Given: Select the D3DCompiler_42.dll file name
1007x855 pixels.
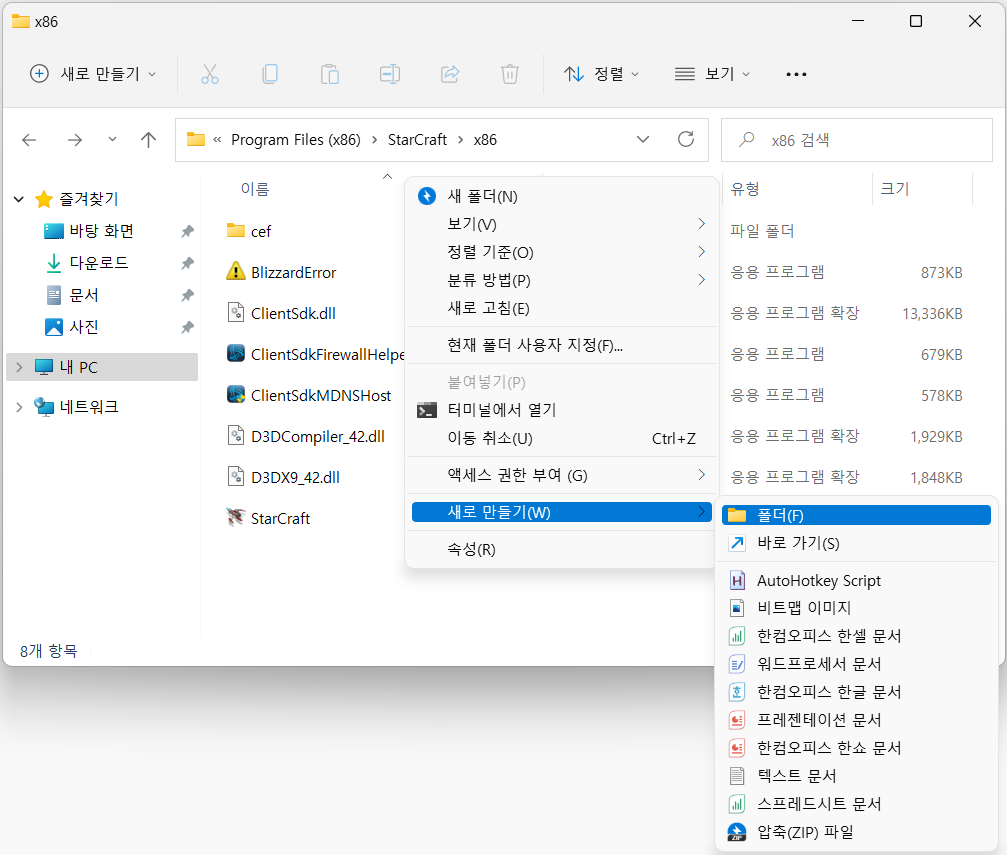Looking at the screenshot, I should pos(318,437).
